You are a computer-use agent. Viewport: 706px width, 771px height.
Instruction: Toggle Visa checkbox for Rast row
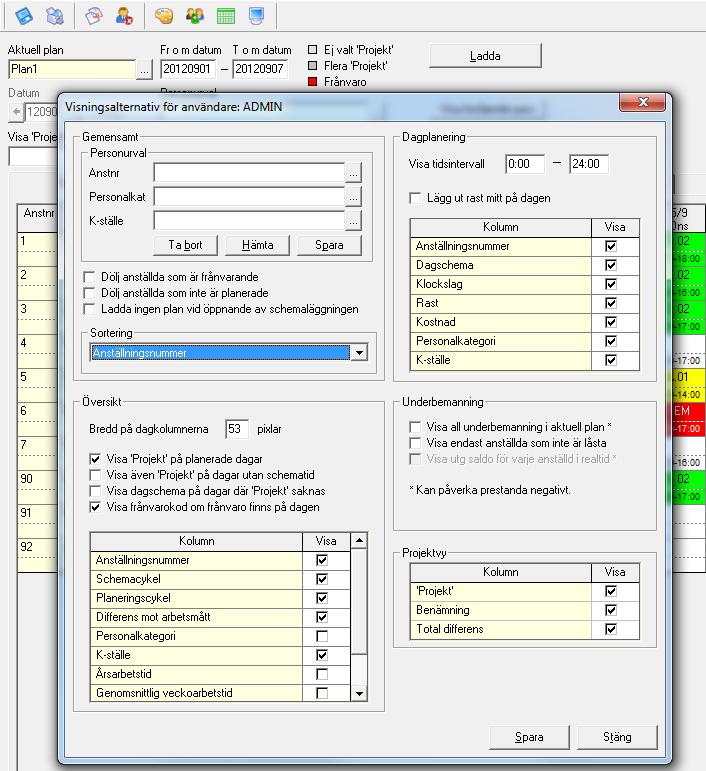pyautogui.click(x=611, y=303)
